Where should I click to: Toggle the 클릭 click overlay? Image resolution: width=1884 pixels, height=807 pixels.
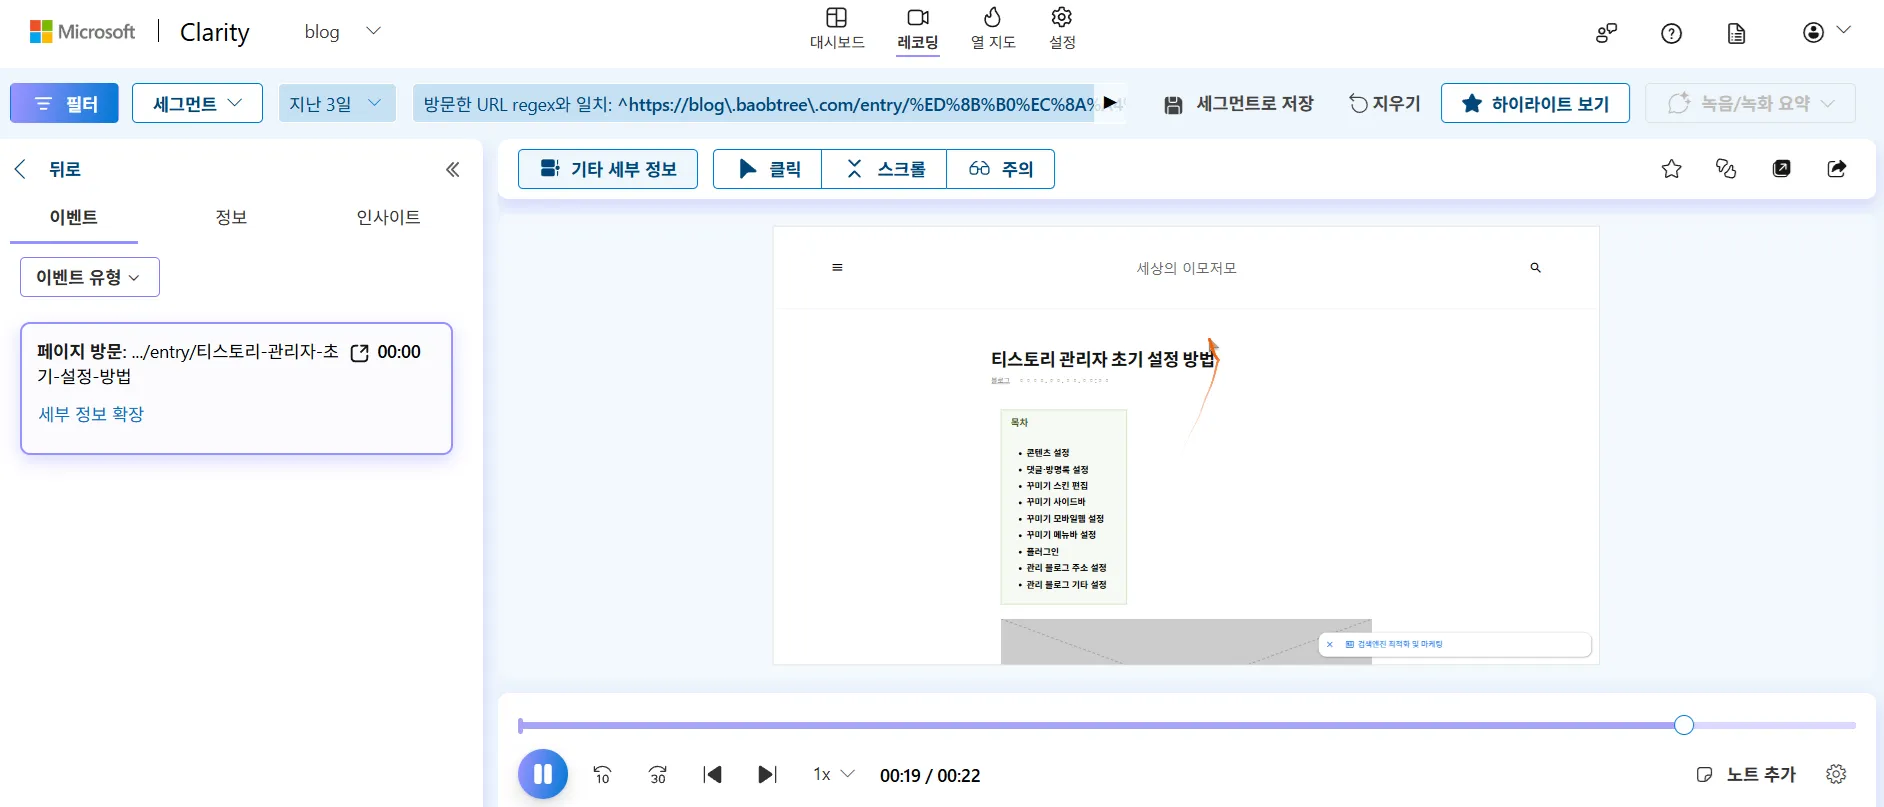(767, 169)
